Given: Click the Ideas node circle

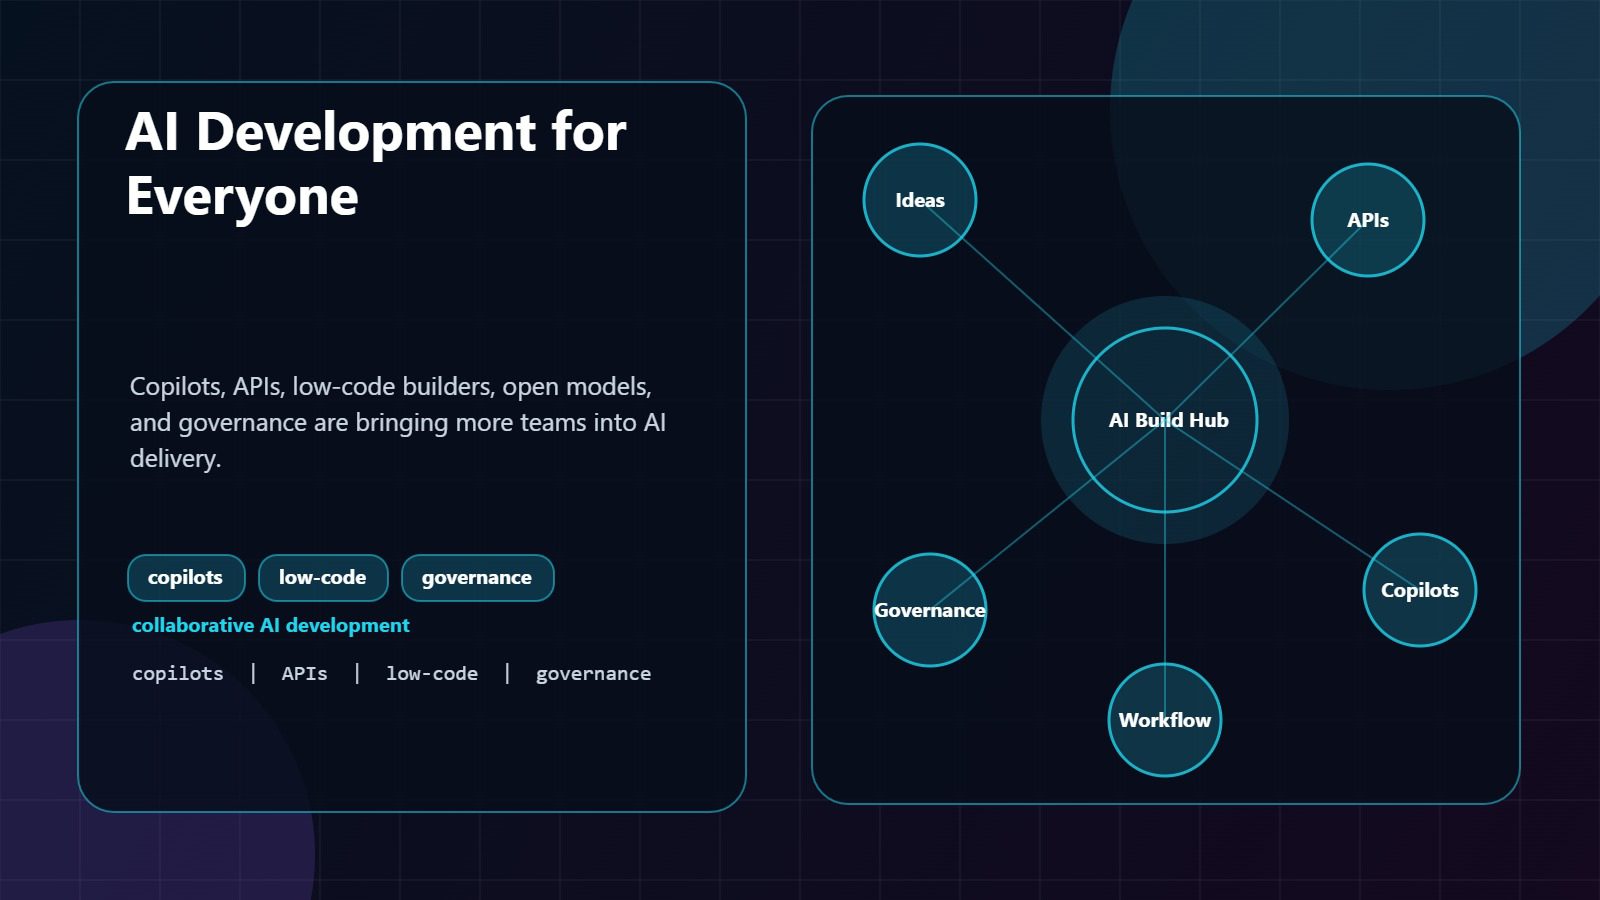Looking at the screenshot, I should [x=920, y=200].
